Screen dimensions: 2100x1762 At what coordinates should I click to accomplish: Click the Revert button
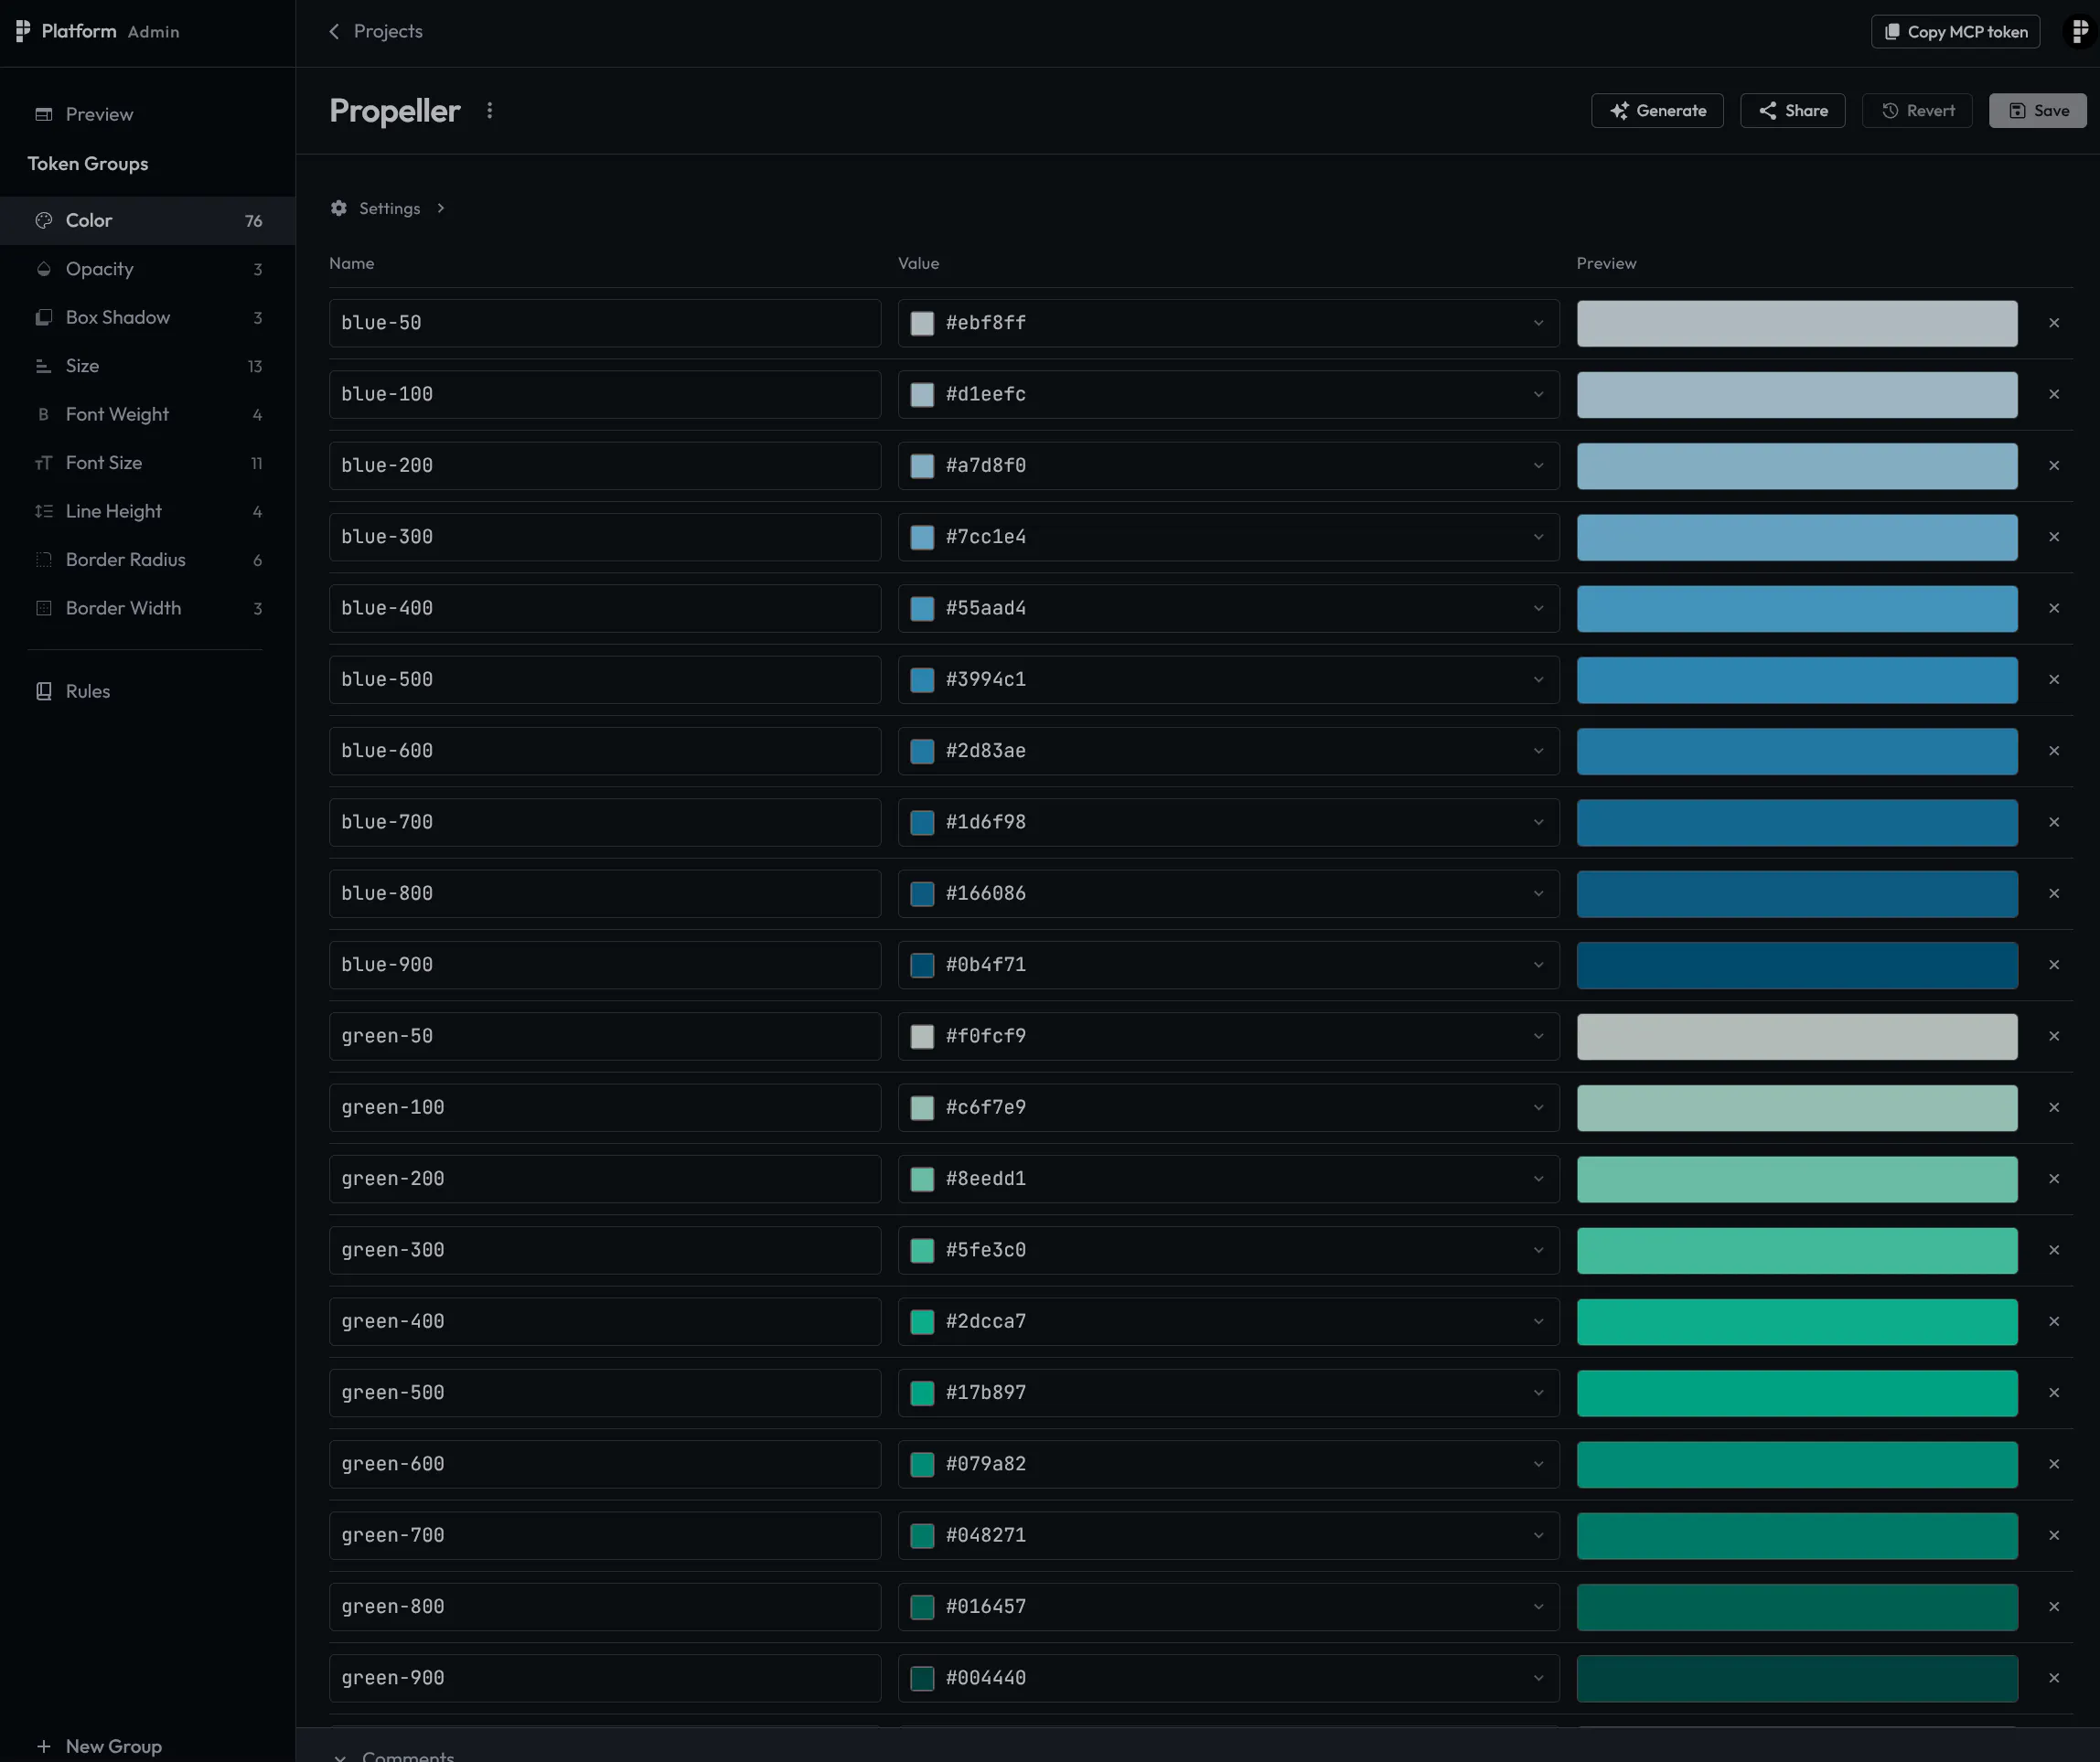tap(1917, 111)
